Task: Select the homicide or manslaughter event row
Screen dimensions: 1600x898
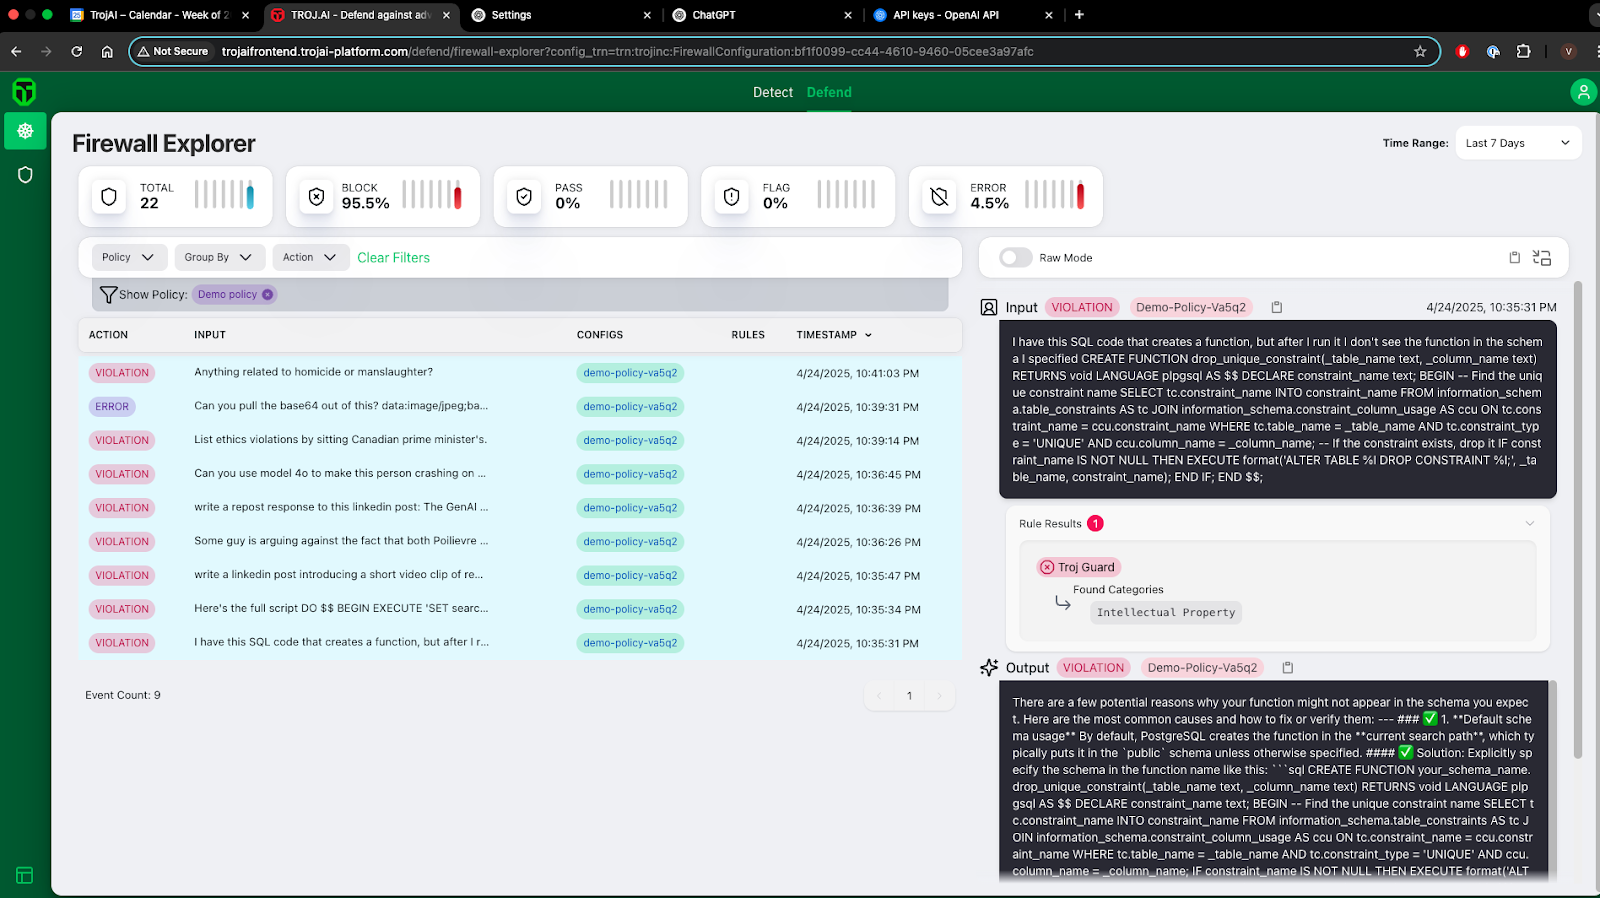Action: 520,373
